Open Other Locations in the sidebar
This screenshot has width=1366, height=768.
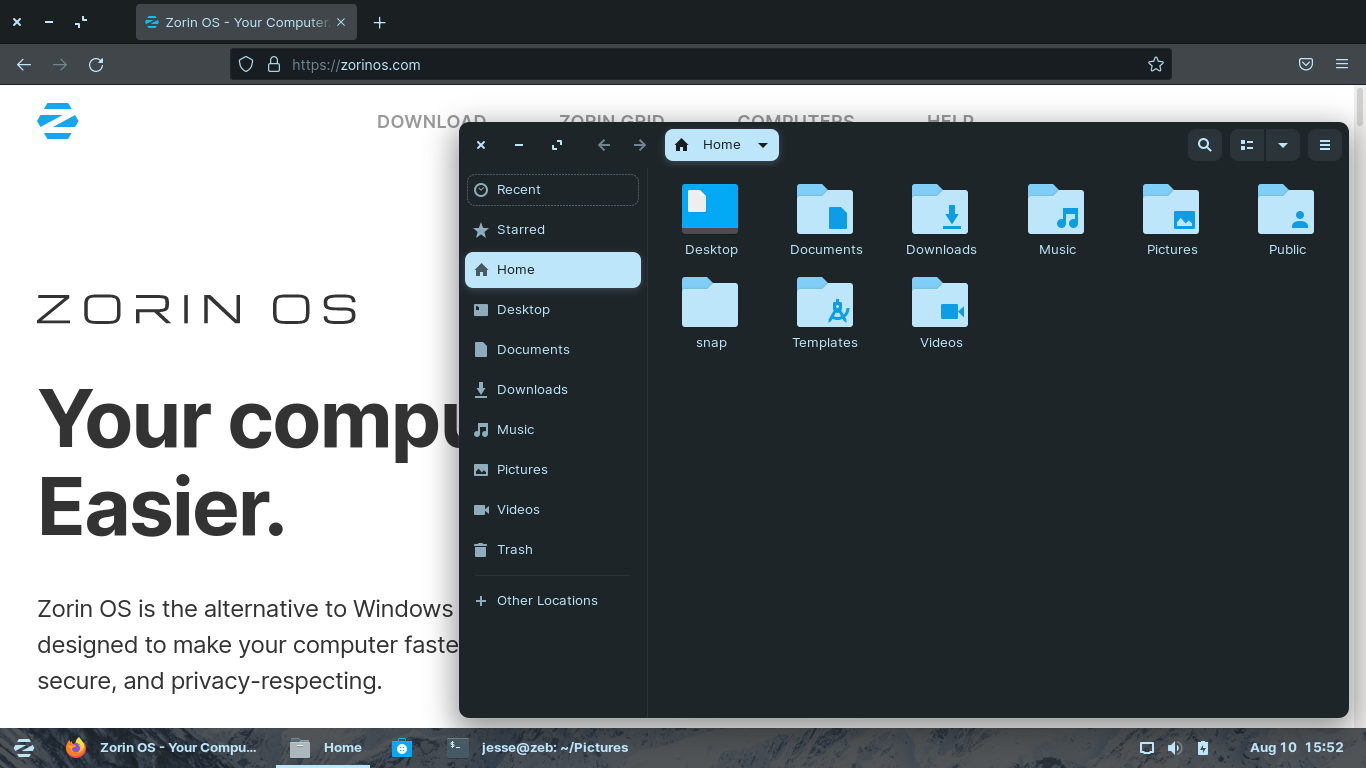click(553, 601)
